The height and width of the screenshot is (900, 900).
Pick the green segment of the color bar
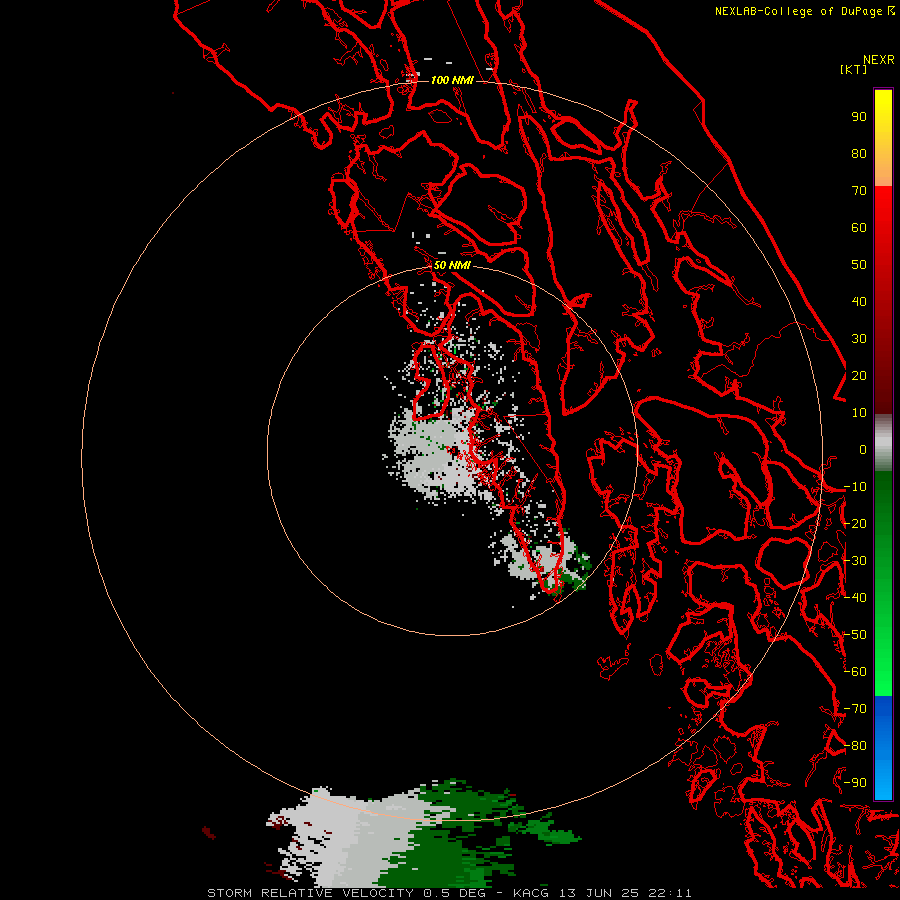pyautogui.click(x=883, y=583)
